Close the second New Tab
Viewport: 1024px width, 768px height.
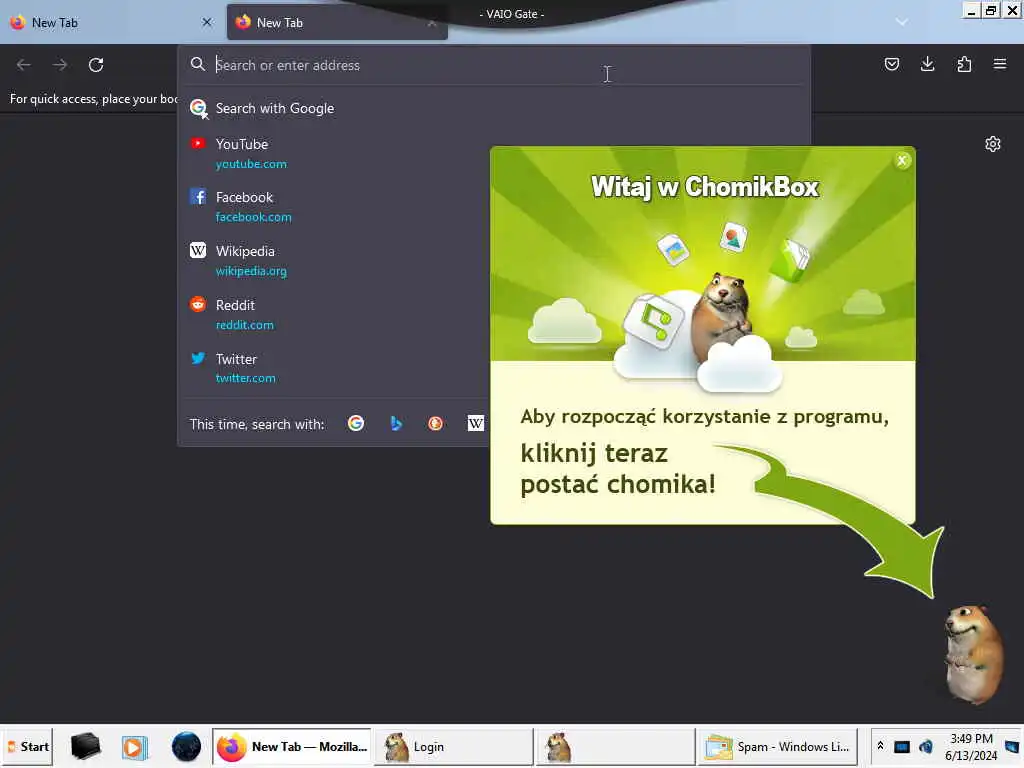pos(432,23)
